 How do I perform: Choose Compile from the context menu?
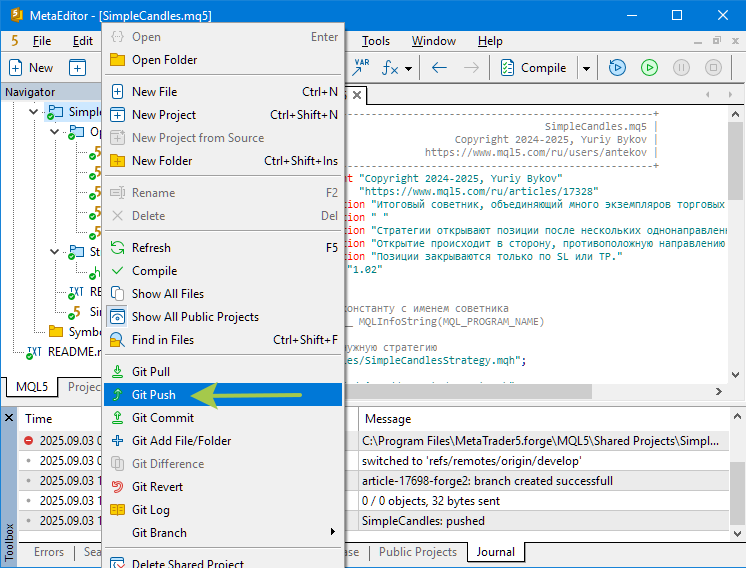[x=223, y=271]
